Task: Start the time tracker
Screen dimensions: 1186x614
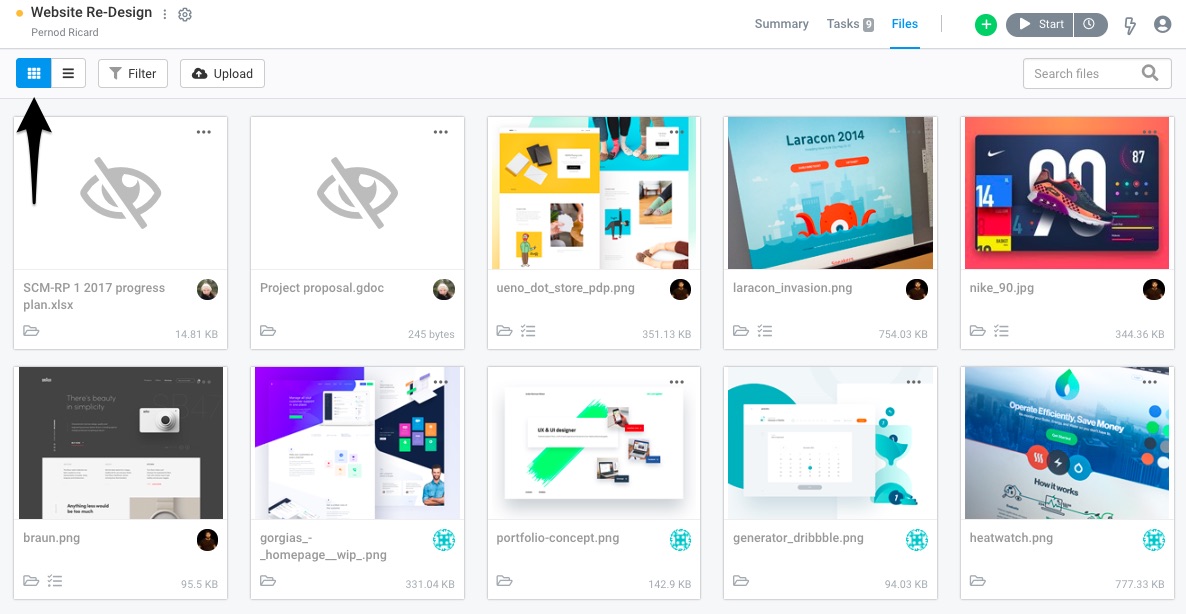Action: tap(1040, 24)
